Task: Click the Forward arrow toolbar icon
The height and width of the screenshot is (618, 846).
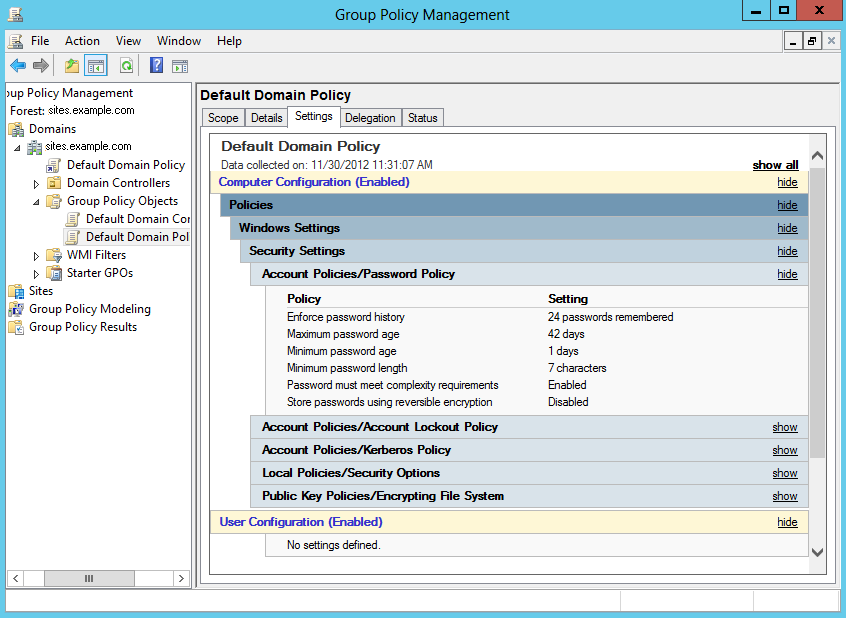Action: [x=41, y=66]
